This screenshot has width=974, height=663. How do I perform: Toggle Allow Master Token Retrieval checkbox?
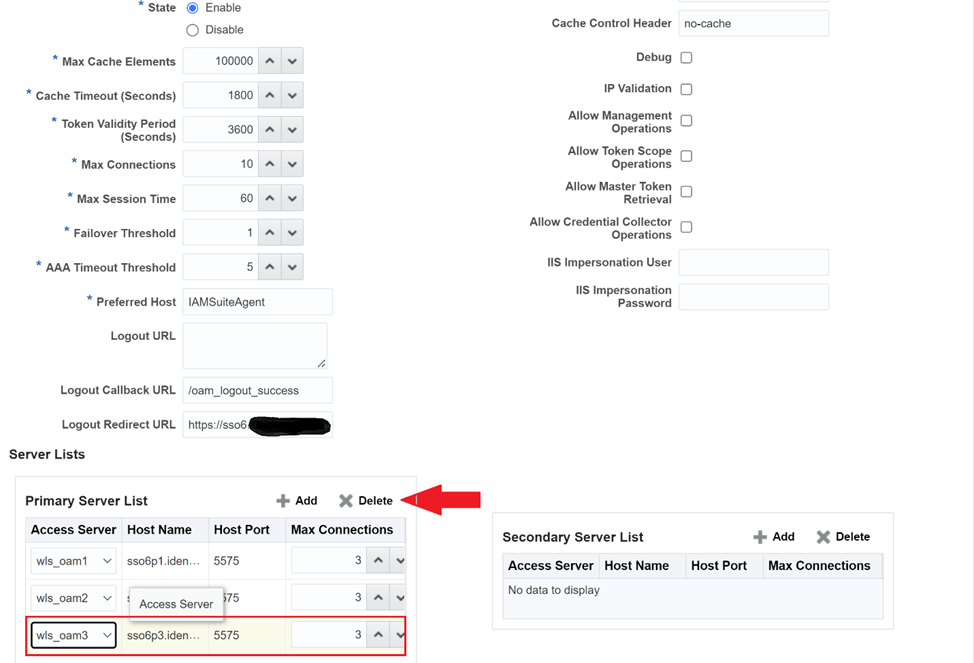686,192
